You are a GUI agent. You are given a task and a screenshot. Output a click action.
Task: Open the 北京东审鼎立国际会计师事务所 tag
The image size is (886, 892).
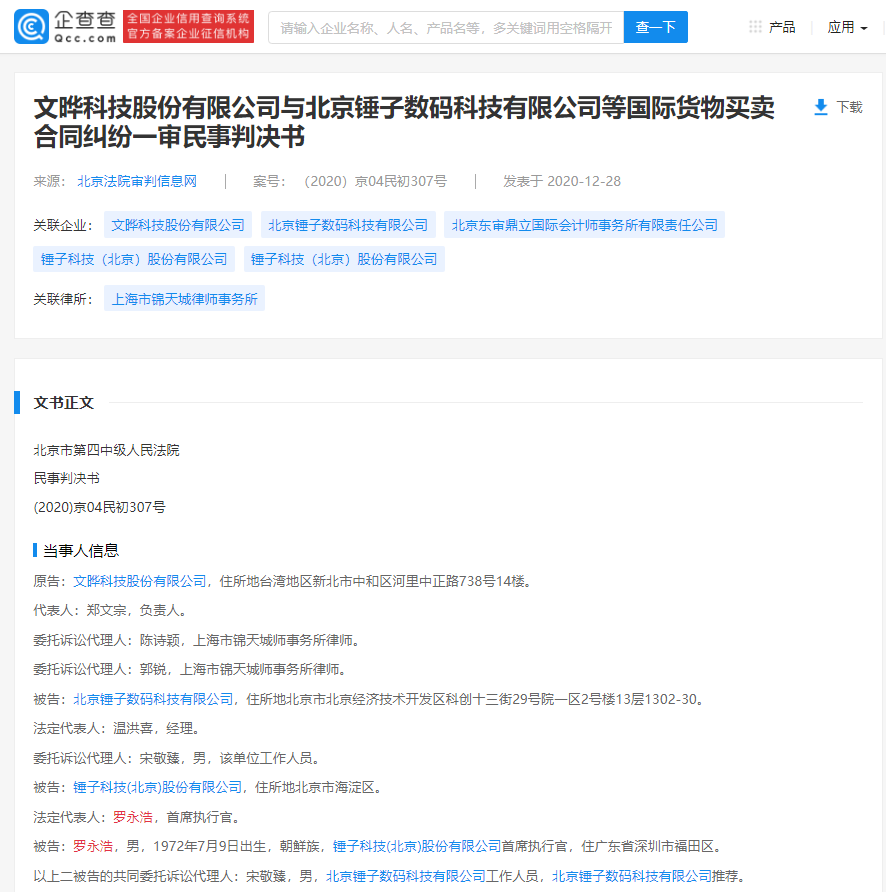point(584,225)
